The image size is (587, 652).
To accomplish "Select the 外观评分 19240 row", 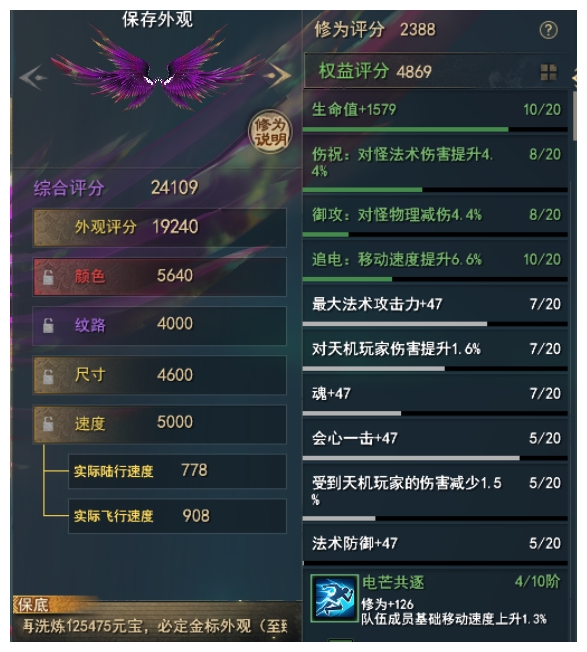I will 160,227.
